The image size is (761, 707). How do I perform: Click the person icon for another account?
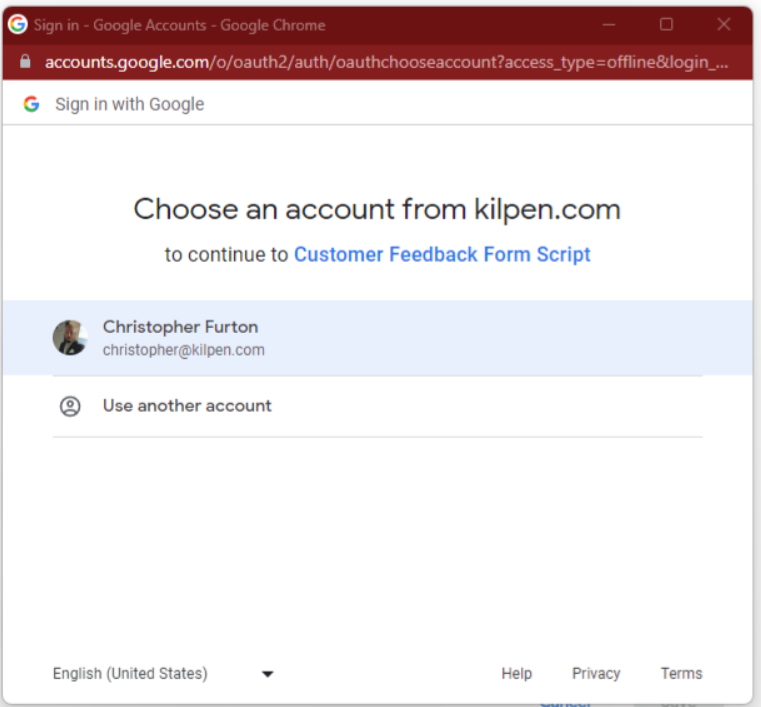70,406
